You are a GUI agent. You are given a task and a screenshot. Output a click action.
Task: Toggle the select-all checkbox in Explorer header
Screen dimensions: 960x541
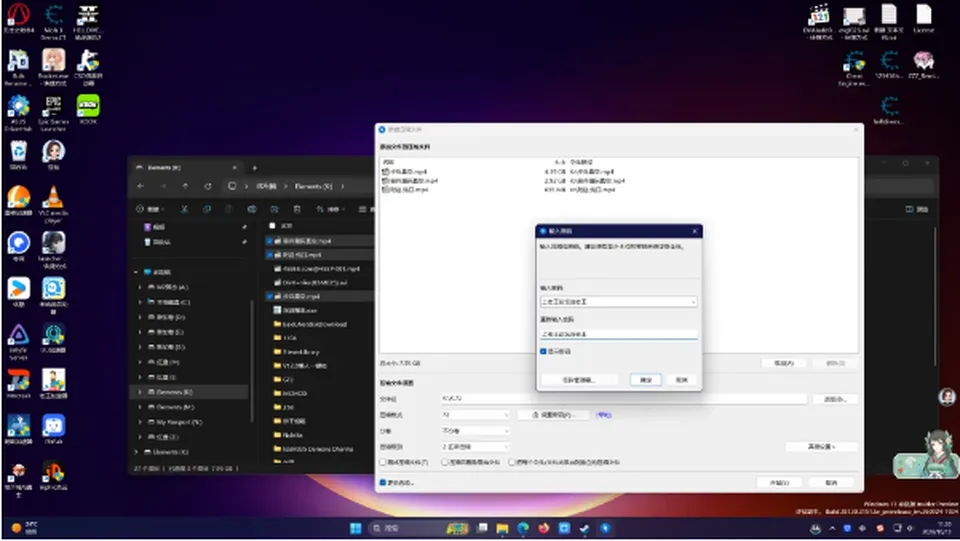pyautogui.click(x=272, y=226)
